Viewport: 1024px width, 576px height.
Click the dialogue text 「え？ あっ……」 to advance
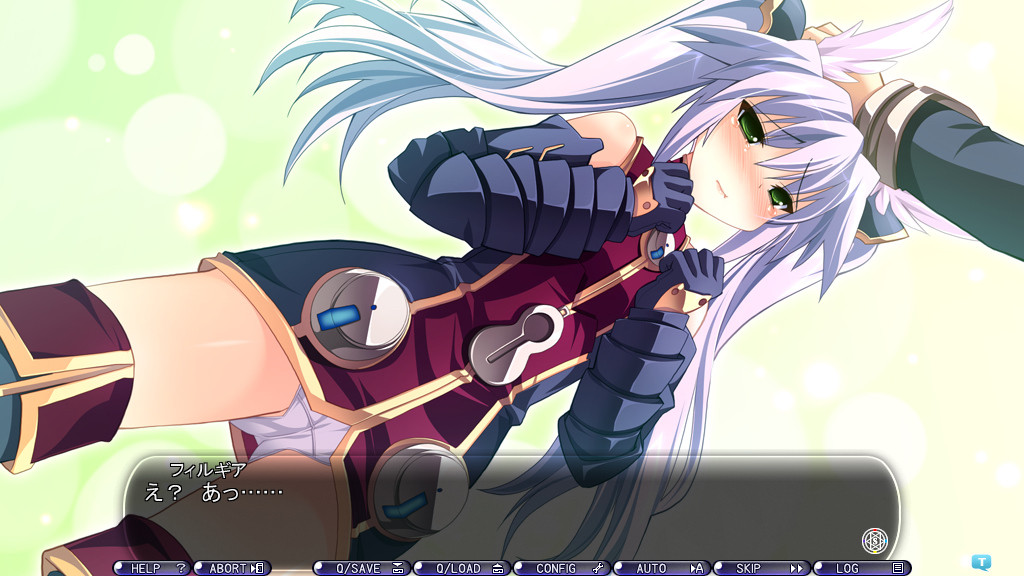(215, 492)
